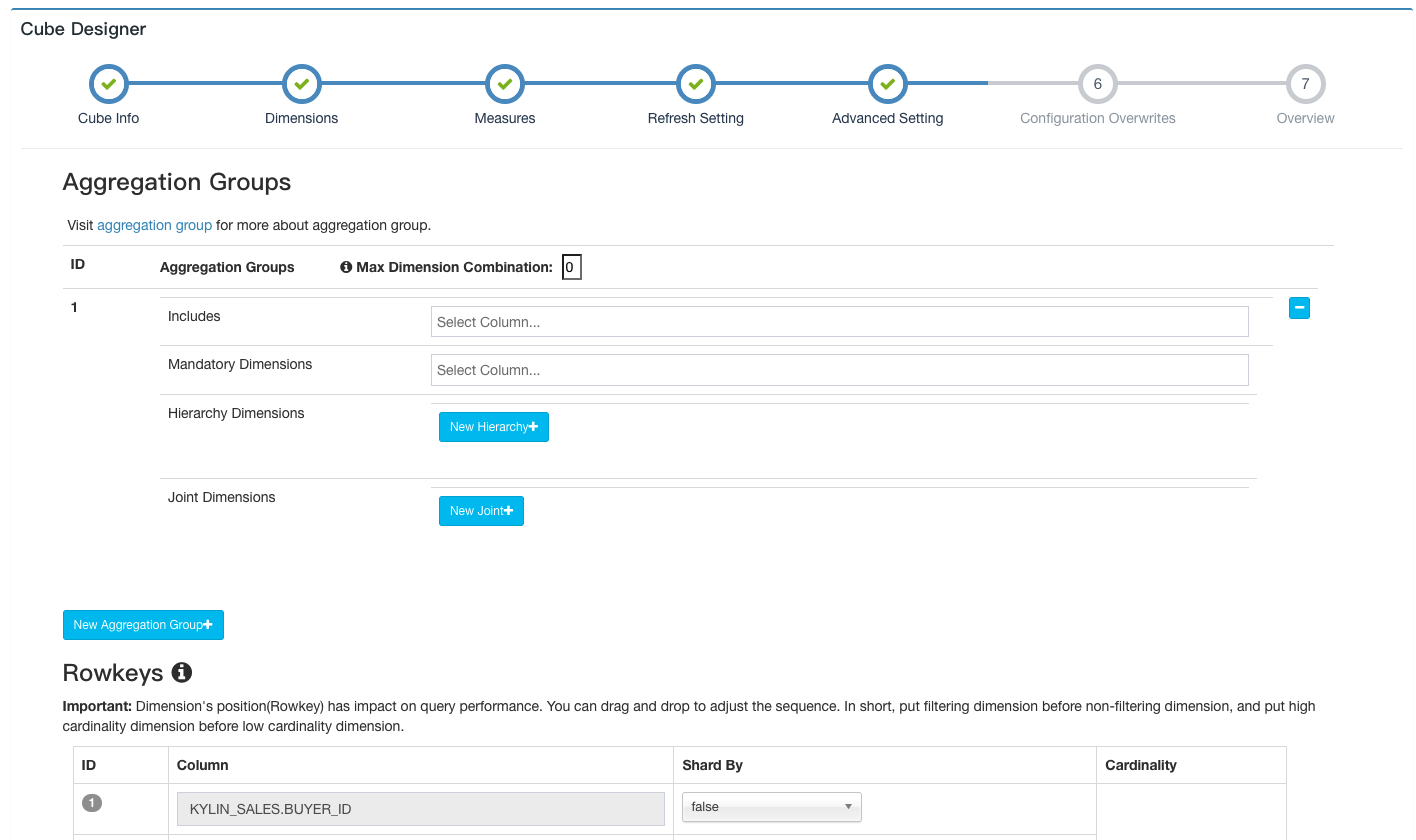Select the Overview step label

pos(1305,118)
